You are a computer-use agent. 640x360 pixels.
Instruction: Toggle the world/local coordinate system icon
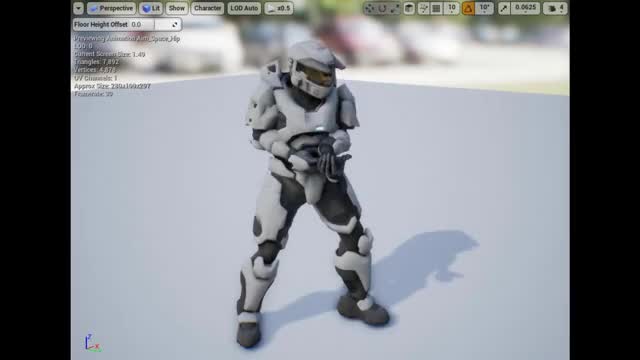(x=409, y=9)
